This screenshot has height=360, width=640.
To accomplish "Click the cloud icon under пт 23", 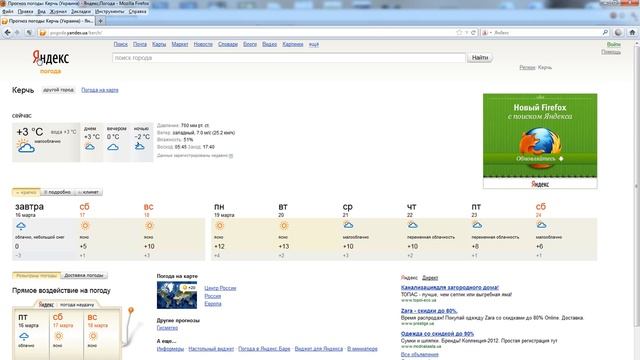I will tap(477, 225).
